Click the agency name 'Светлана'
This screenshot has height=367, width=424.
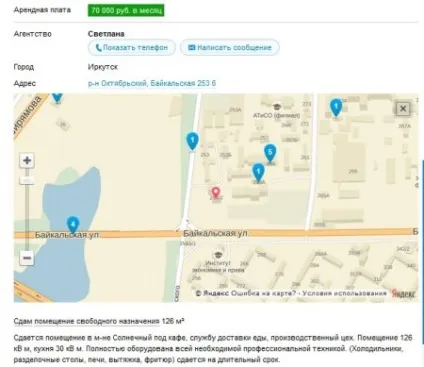106,34
